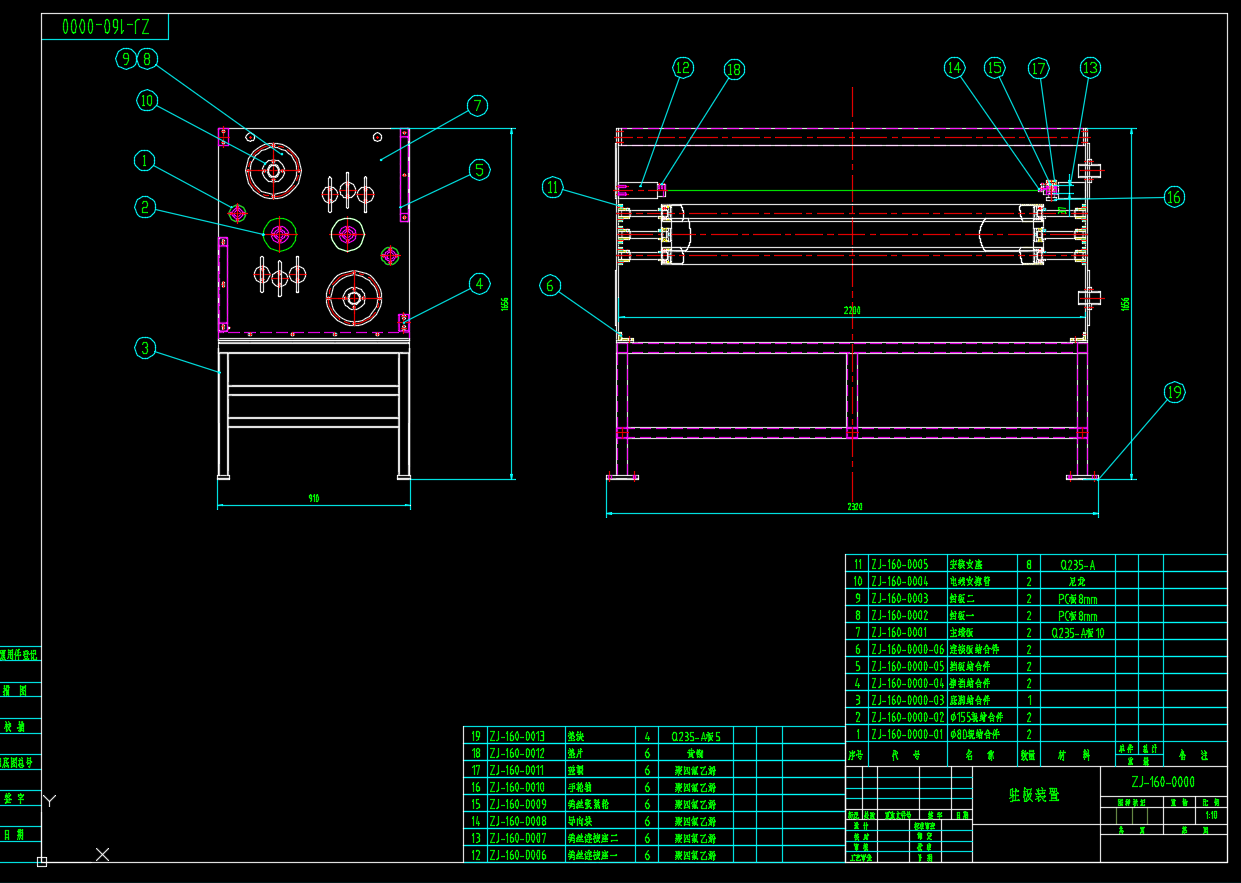Viewport: 1241px width, 883px height.
Task: Click the UCS origin square marker
Action: coord(42,861)
